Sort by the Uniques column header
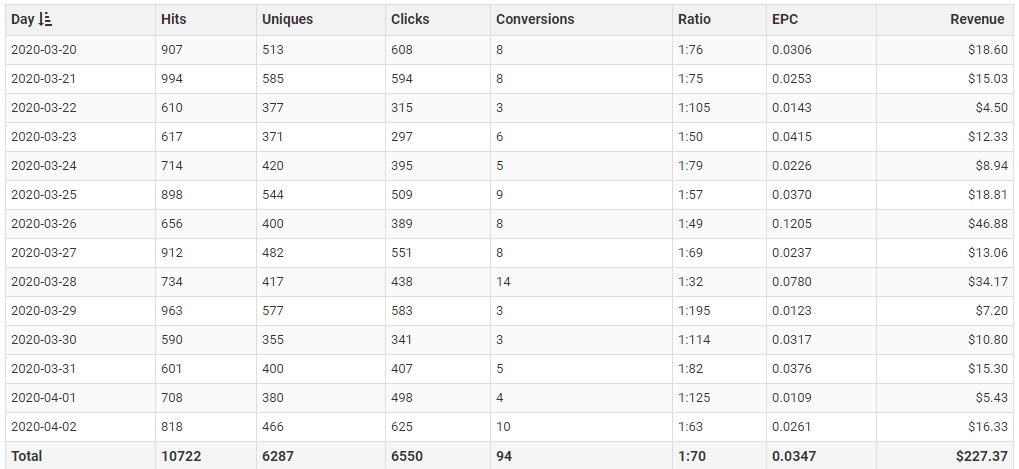Screen dimensions: 1019x469 click(x=287, y=19)
